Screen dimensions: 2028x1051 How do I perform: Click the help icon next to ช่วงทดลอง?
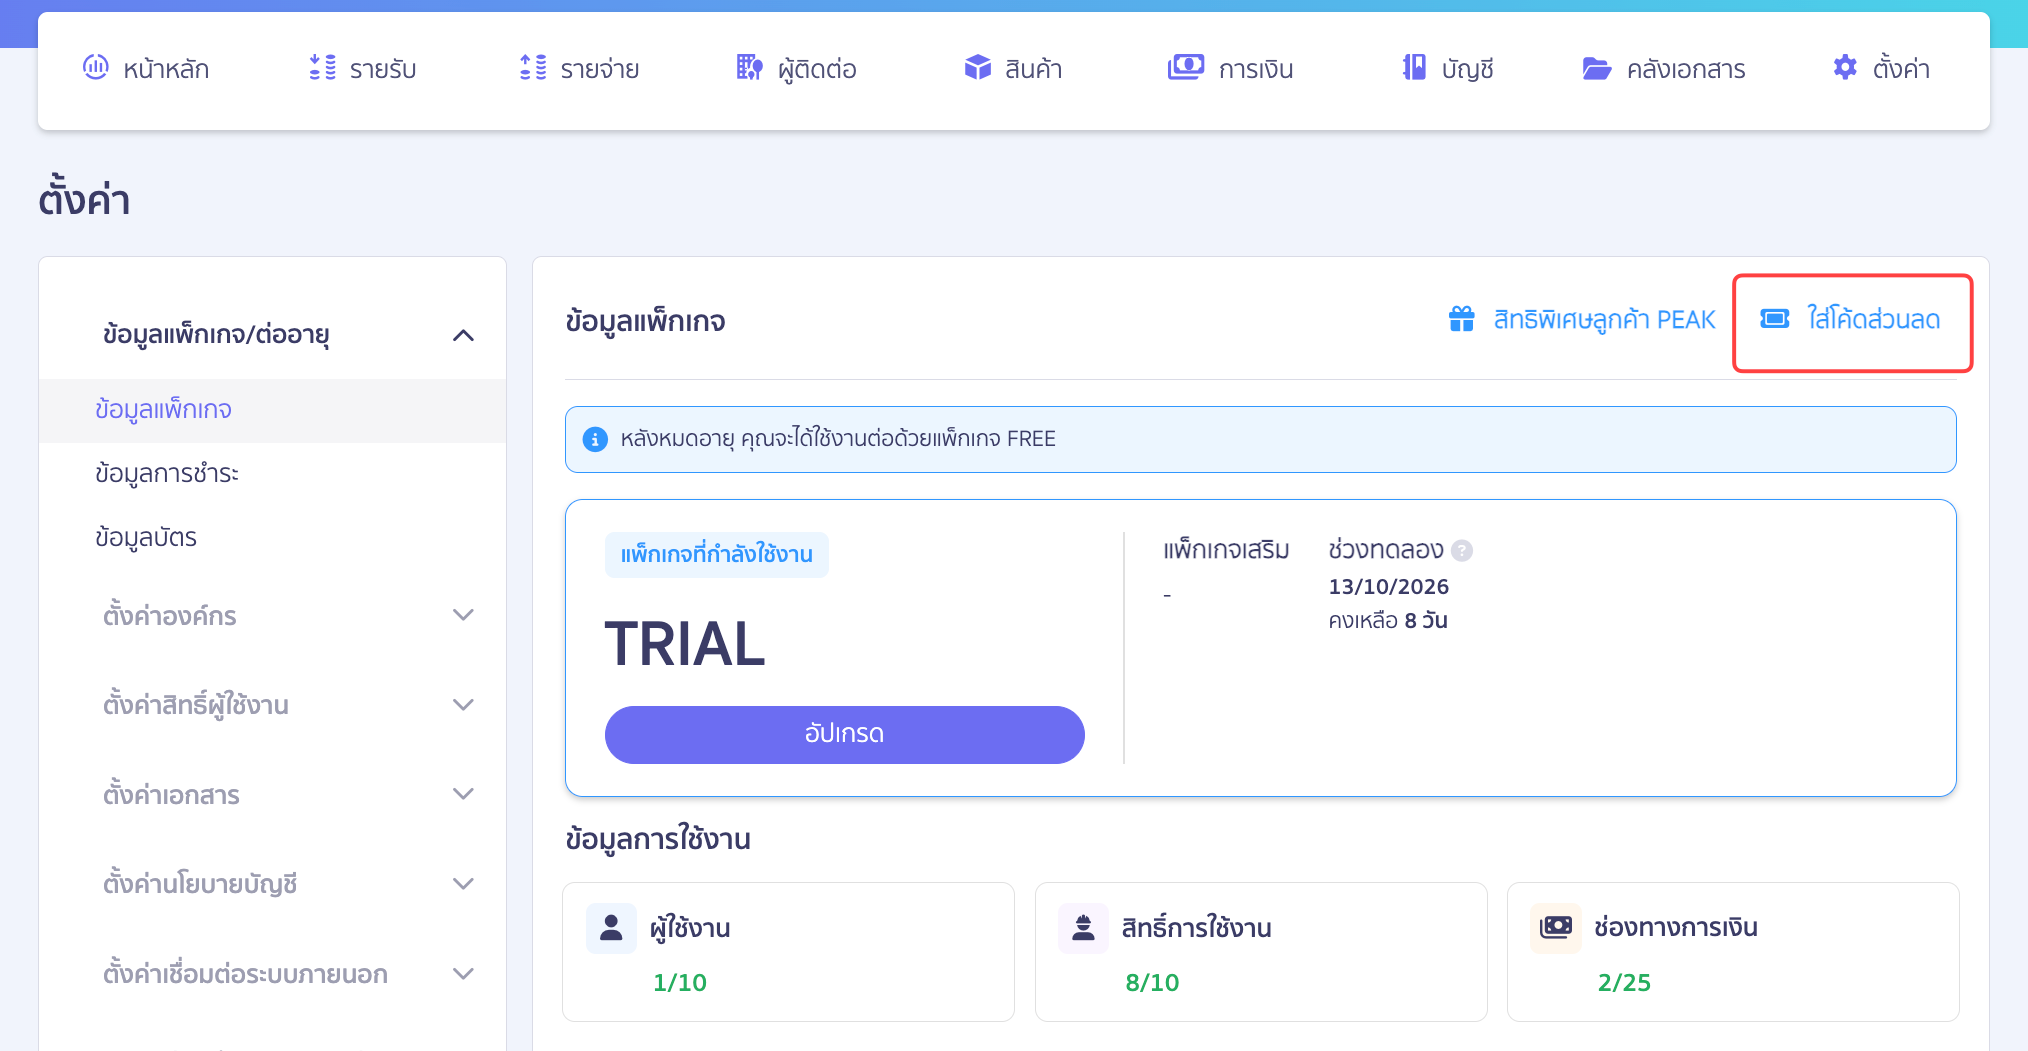click(1462, 550)
